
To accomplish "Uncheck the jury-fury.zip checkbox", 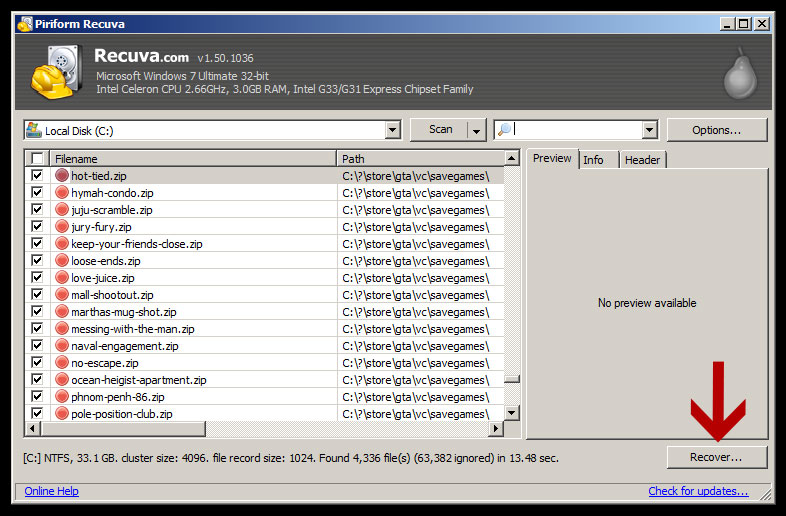I will coord(37,226).
